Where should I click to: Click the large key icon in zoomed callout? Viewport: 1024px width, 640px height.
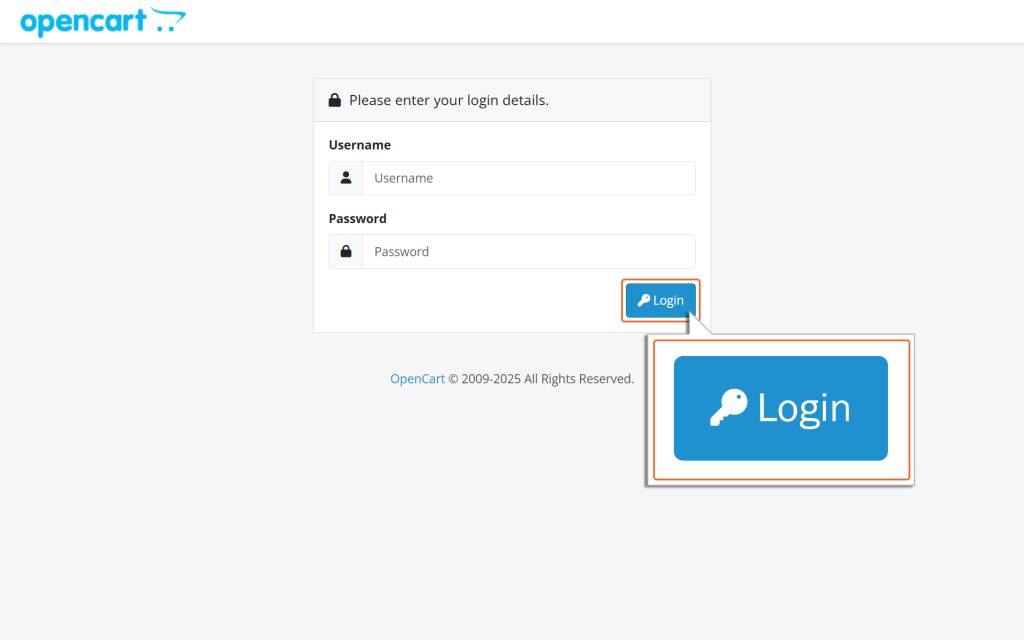(729, 408)
